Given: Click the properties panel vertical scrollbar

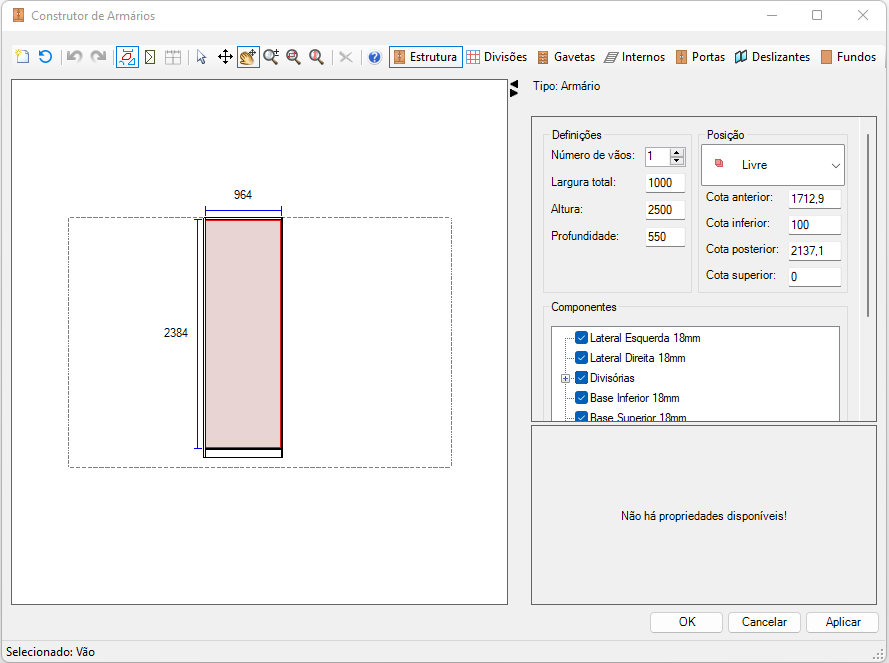Looking at the screenshot, I should point(867,225).
